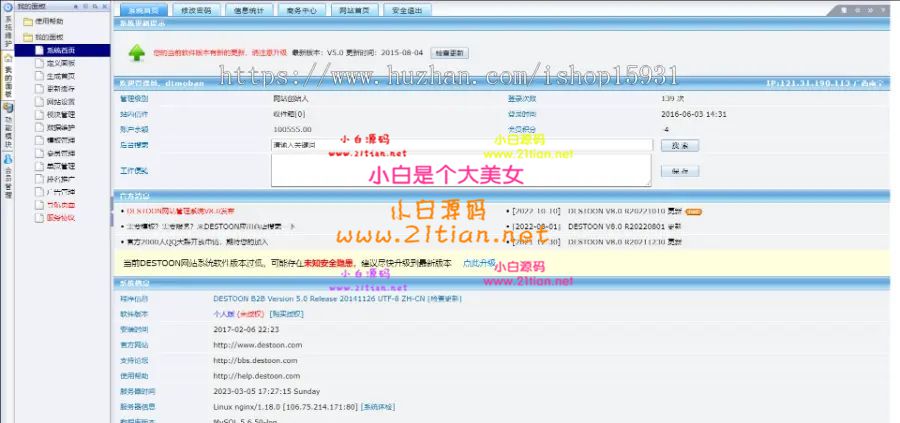Image resolution: width=900 pixels, height=423 pixels.
Task: Select 我的面板 home icon in sidebar
Action: (x=7, y=58)
